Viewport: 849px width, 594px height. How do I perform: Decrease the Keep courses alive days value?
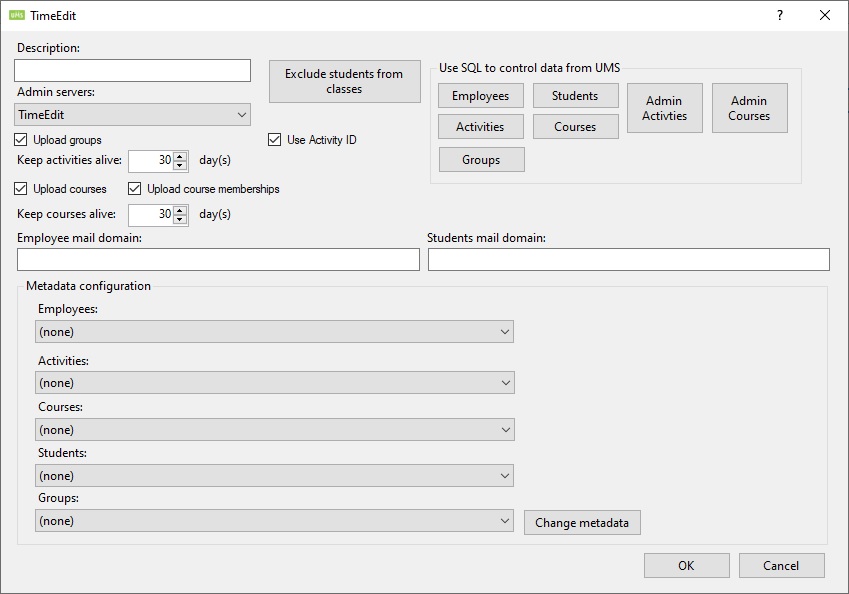click(x=180, y=219)
